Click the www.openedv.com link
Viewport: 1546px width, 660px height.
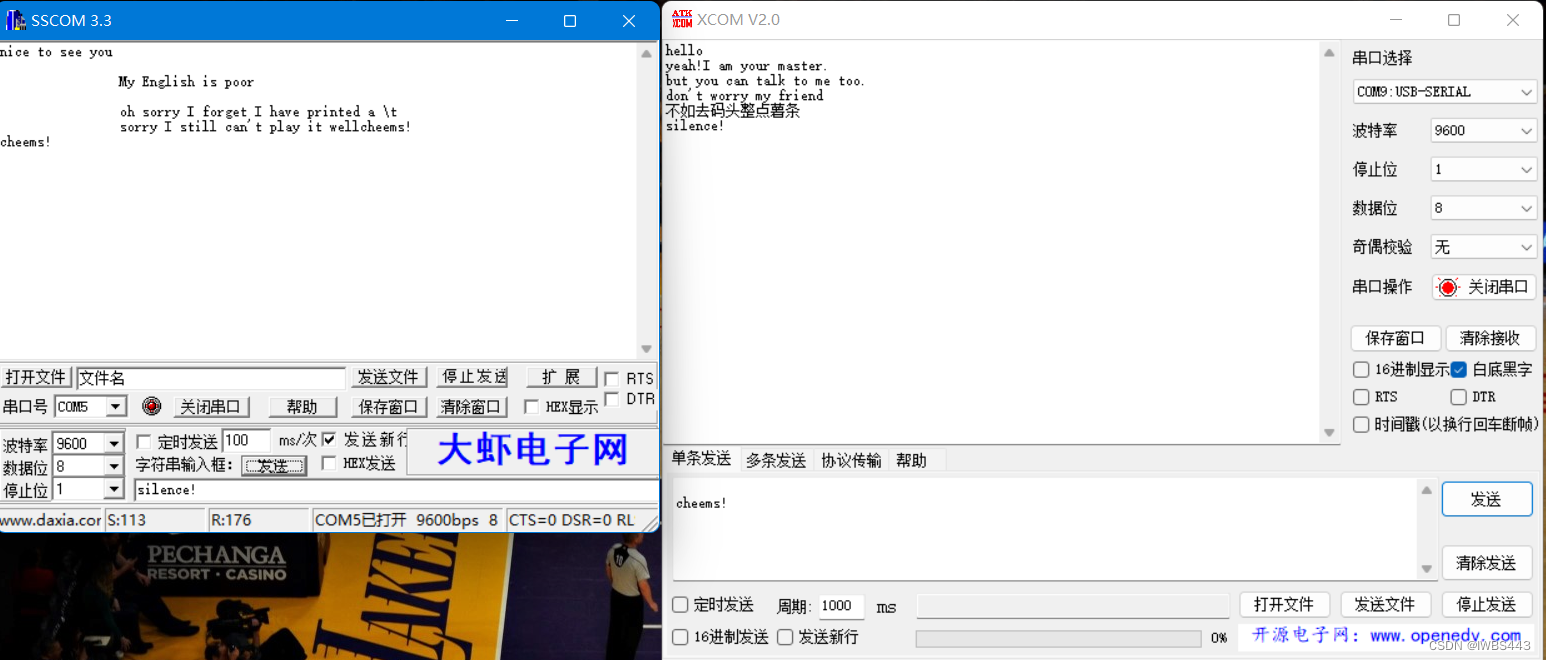coord(1445,636)
